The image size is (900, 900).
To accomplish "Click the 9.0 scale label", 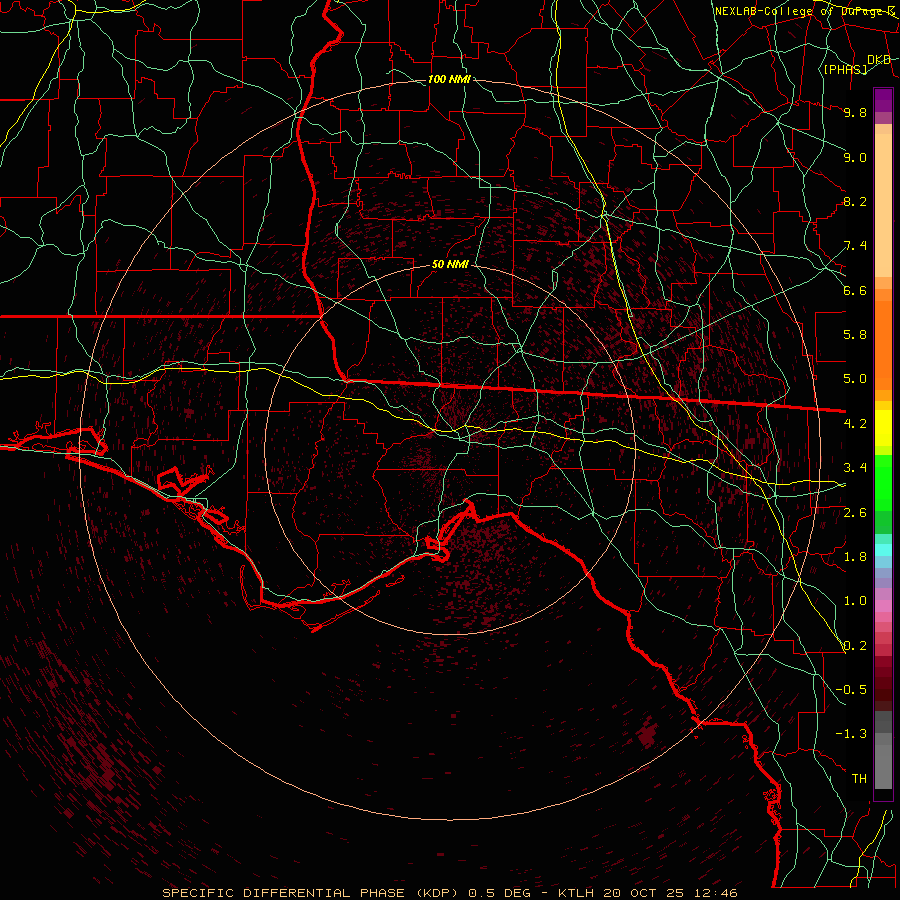I will (x=855, y=157).
